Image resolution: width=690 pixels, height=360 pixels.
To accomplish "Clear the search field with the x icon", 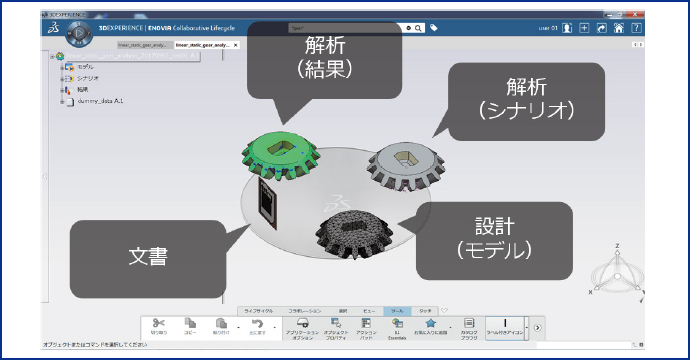I will click(409, 28).
